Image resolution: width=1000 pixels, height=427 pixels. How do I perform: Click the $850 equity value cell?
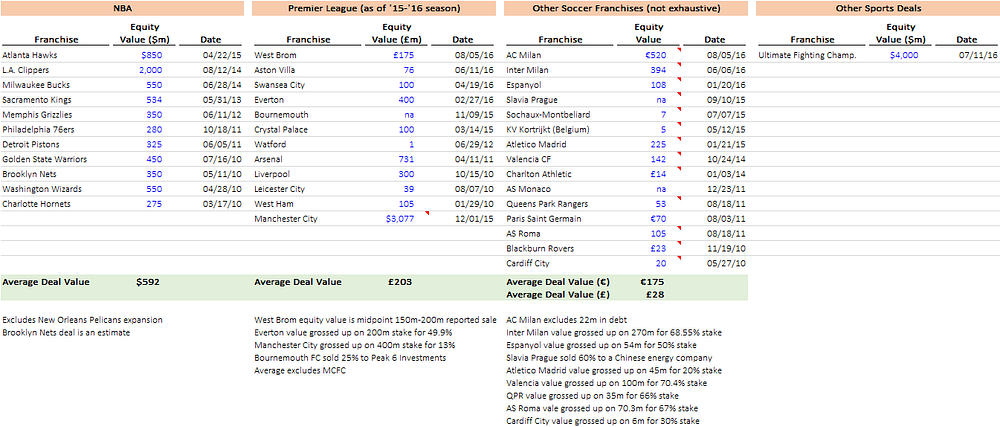click(x=152, y=55)
